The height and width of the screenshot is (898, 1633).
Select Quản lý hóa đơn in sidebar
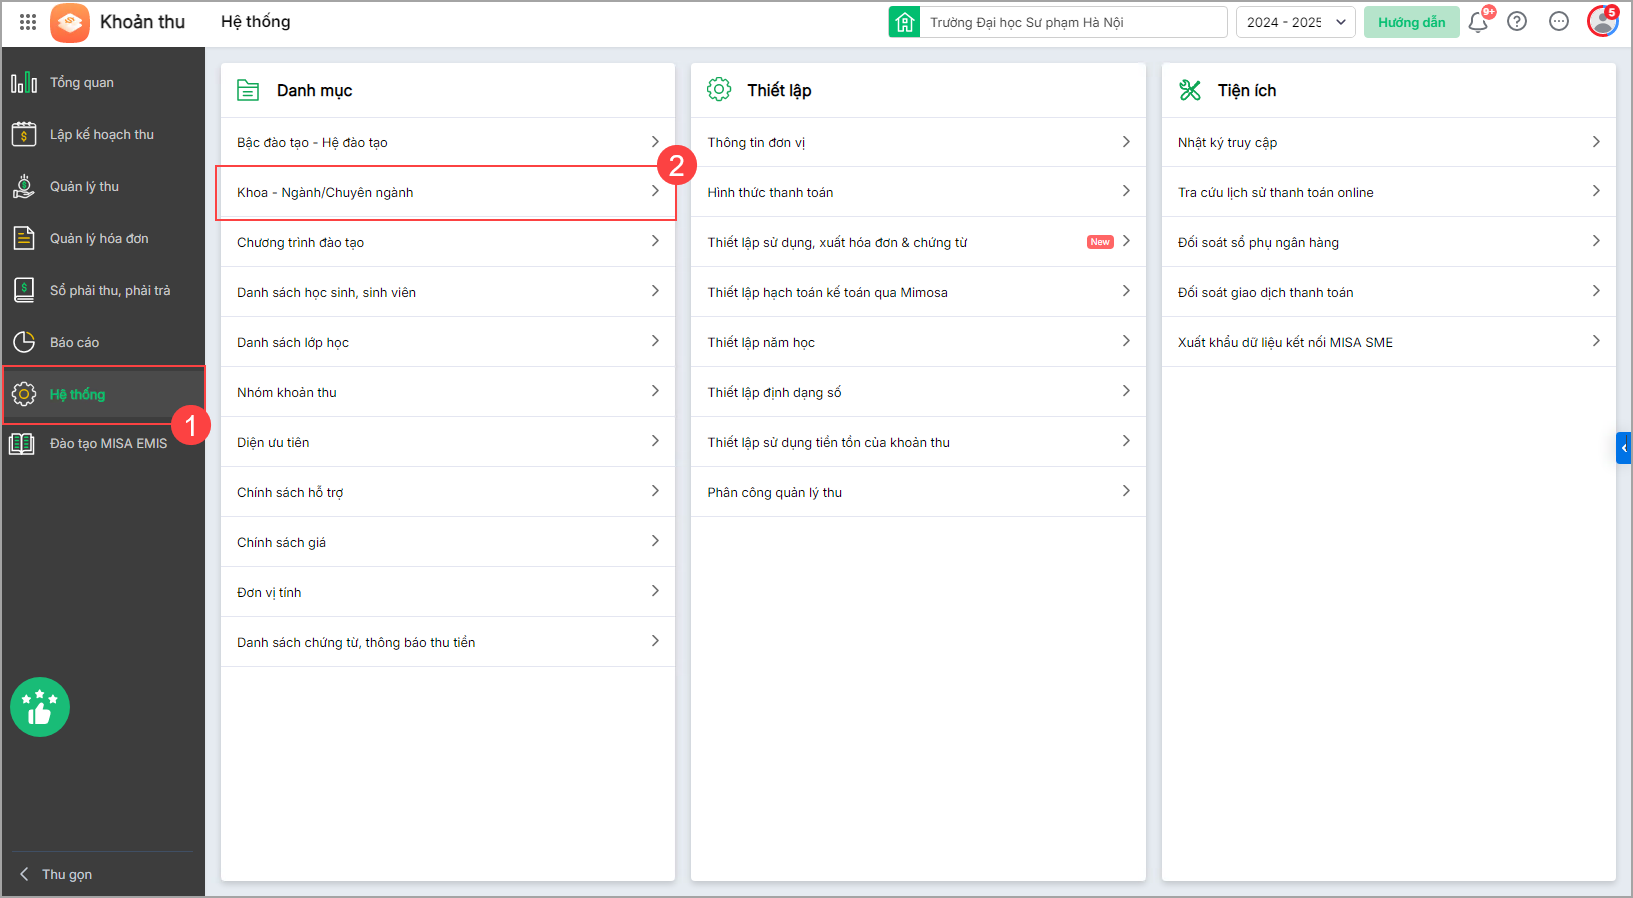click(x=99, y=239)
